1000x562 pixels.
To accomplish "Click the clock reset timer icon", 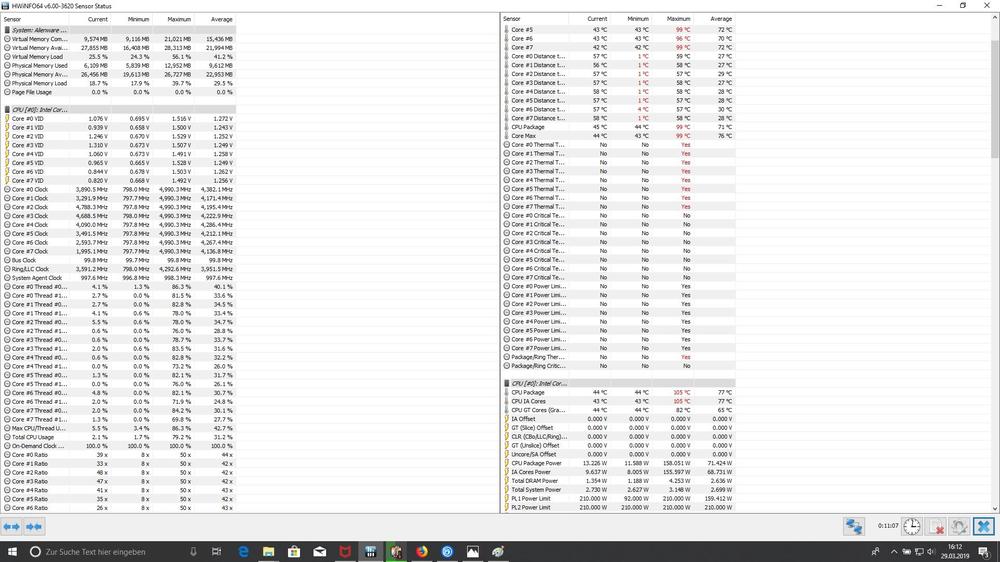I will 912,526.
